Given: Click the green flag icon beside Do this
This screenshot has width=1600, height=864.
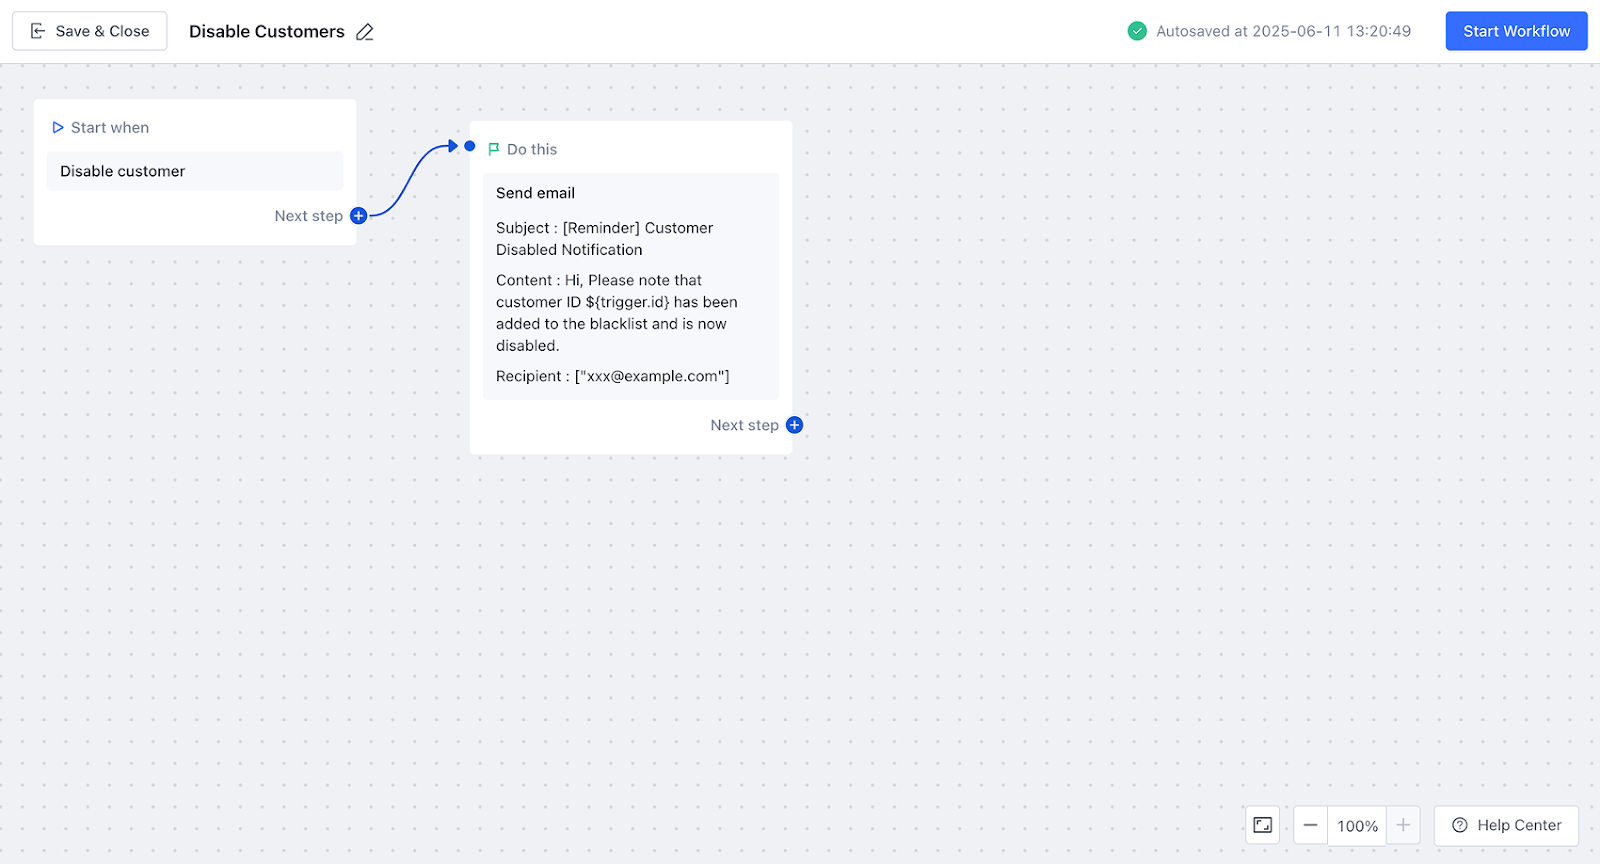Looking at the screenshot, I should point(493,149).
